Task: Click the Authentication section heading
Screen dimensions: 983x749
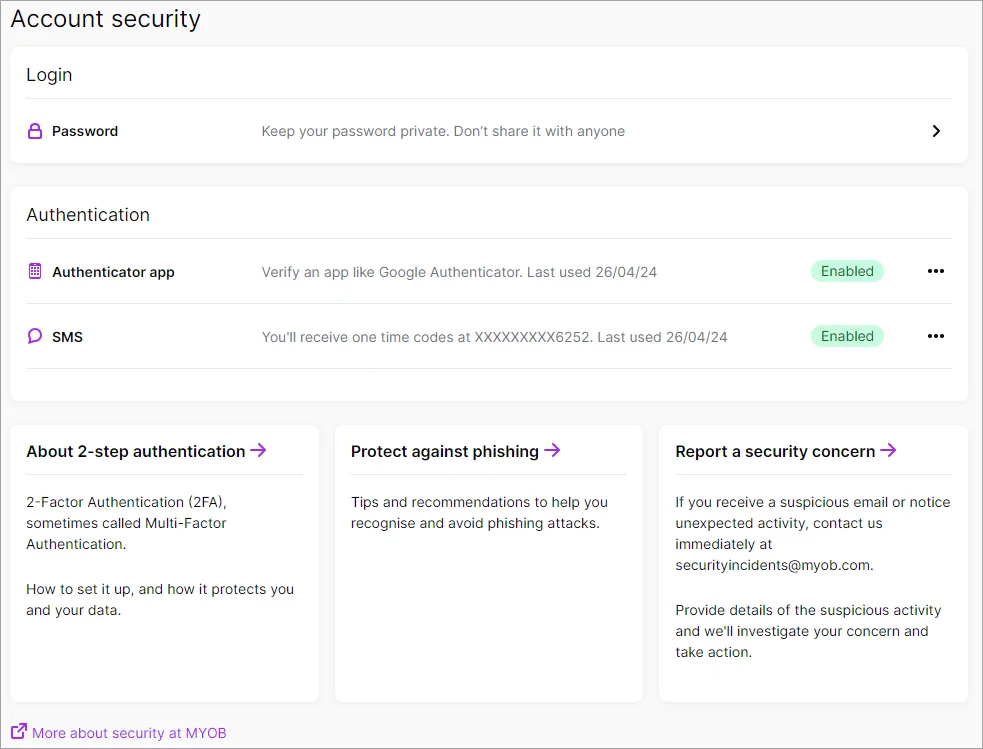Action: click(88, 215)
